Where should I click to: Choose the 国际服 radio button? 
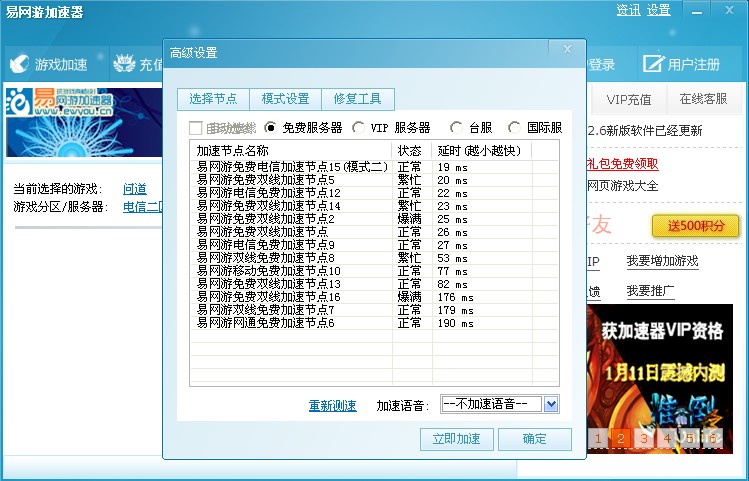point(514,128)
